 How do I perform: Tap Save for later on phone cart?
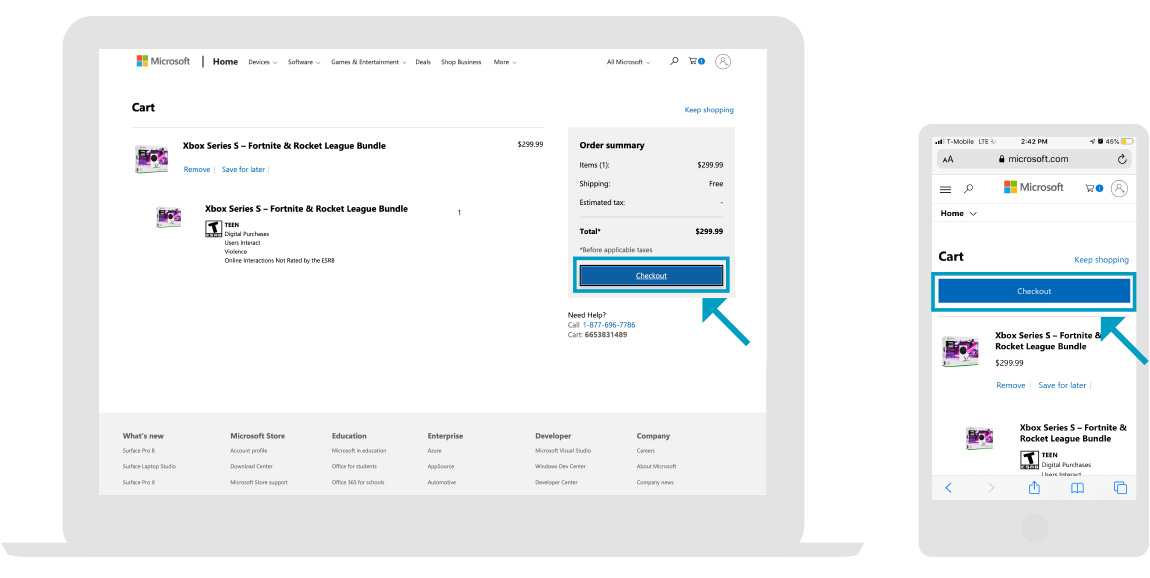coord(1062,385)
